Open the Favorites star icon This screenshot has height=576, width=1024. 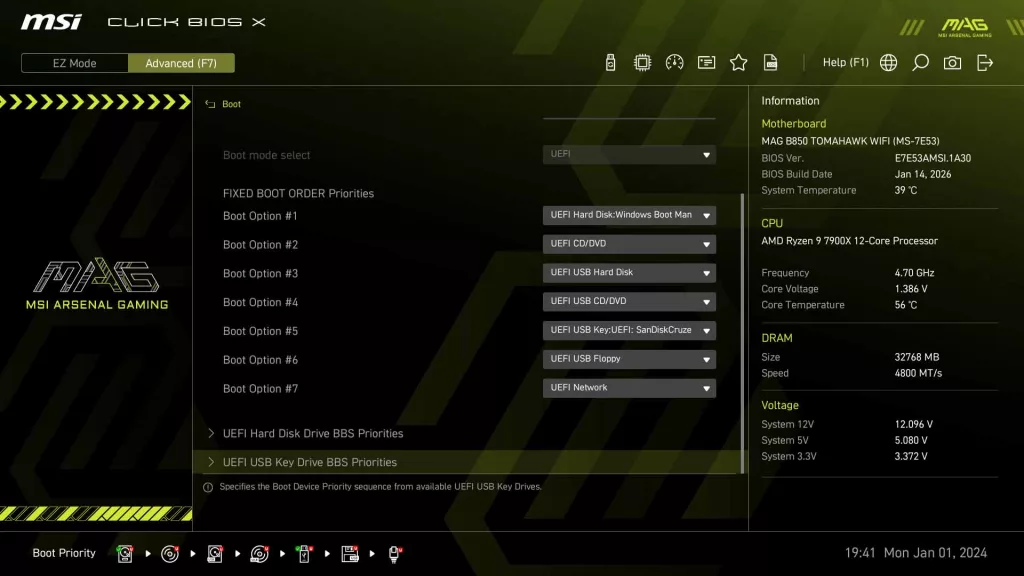click(x=738, y=62)
